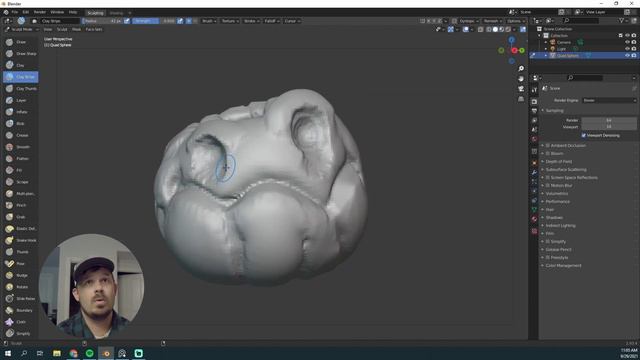Select the Boundary brush tool
The height and width of the screenshot is (360, 640).
pos(20,310)
